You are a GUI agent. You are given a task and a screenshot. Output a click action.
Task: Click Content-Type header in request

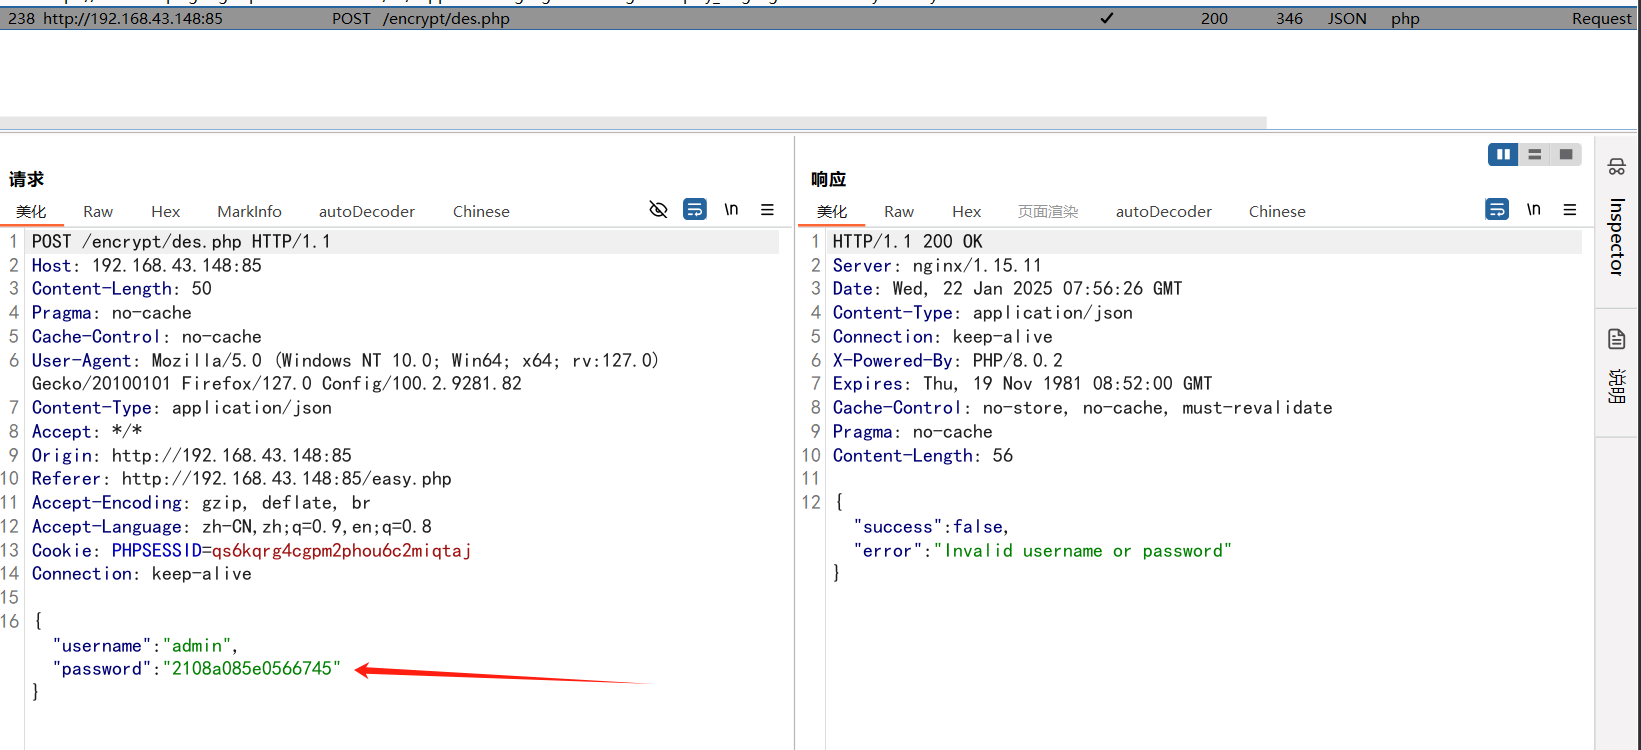181,408
